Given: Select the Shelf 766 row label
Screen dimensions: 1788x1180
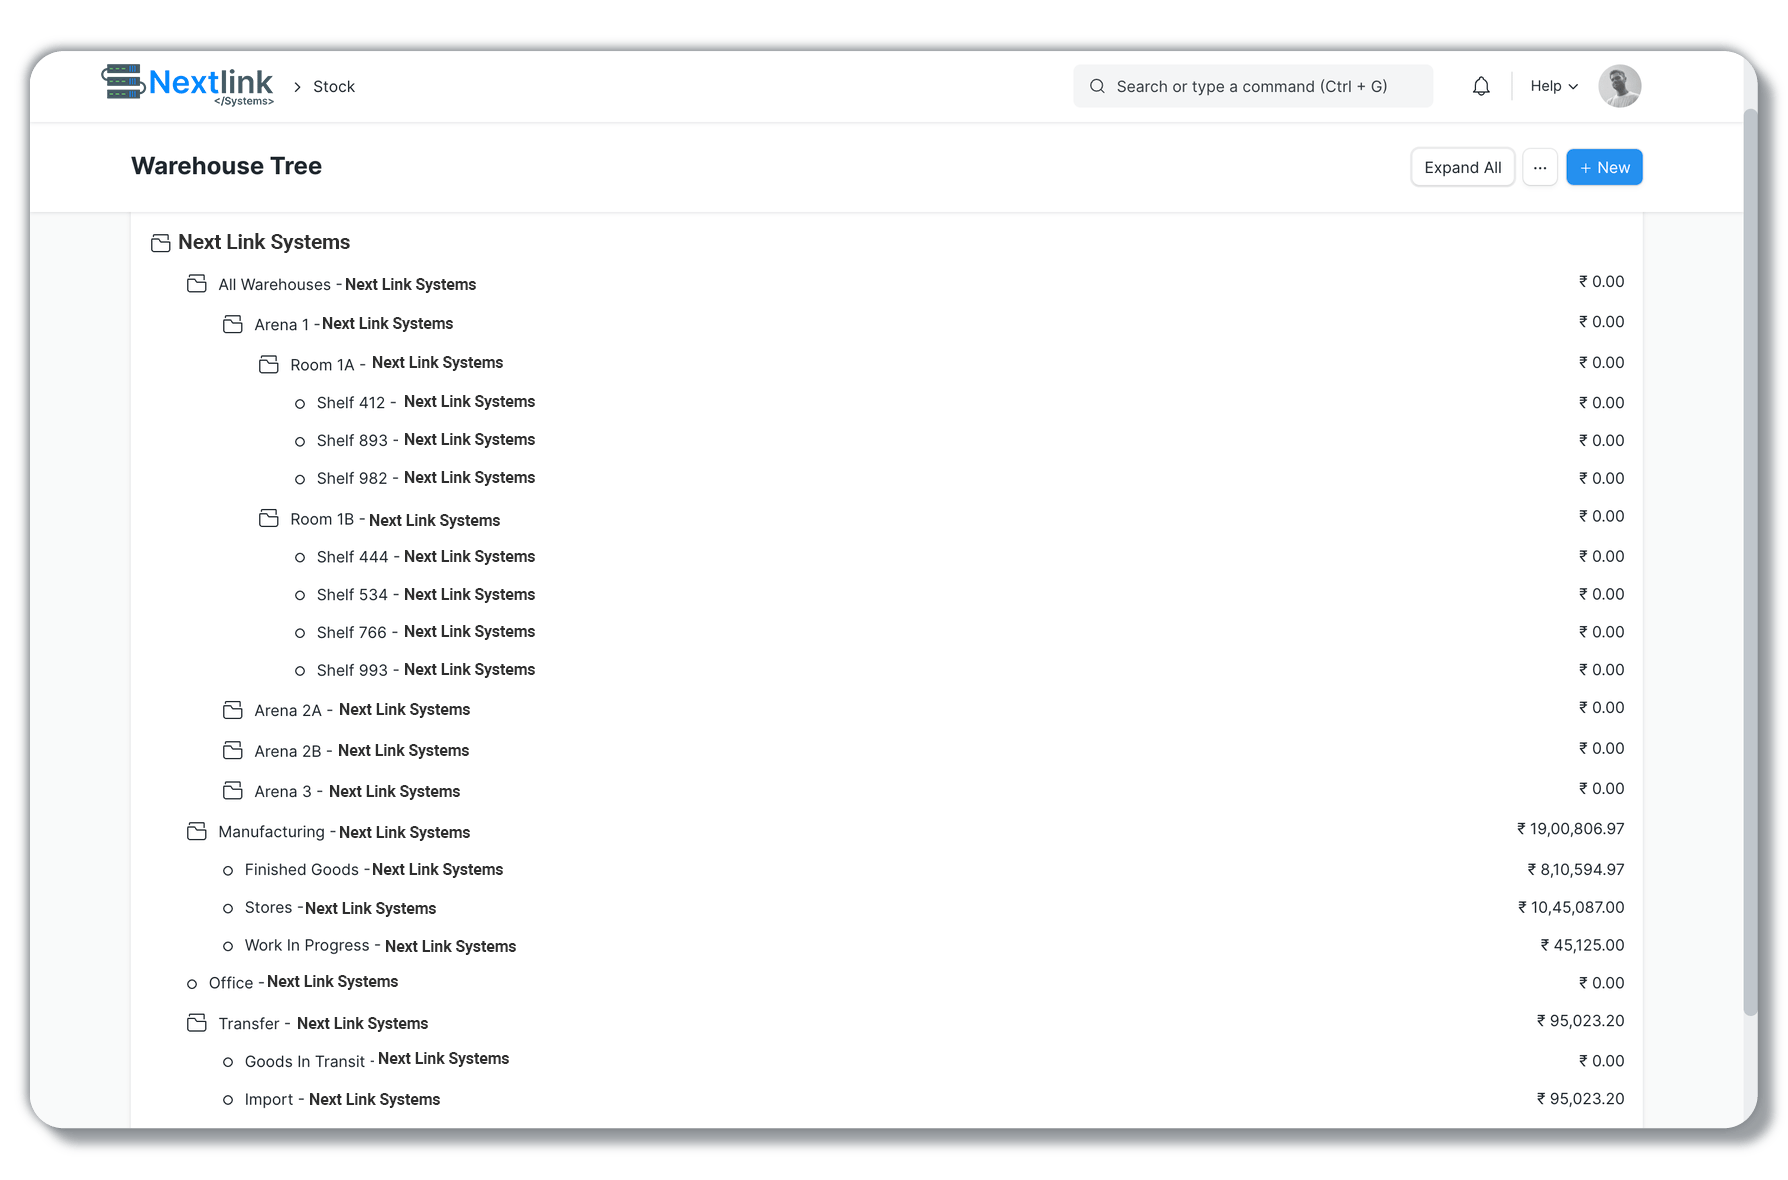Looking at the screenshot, I should [x=426, y=632].
